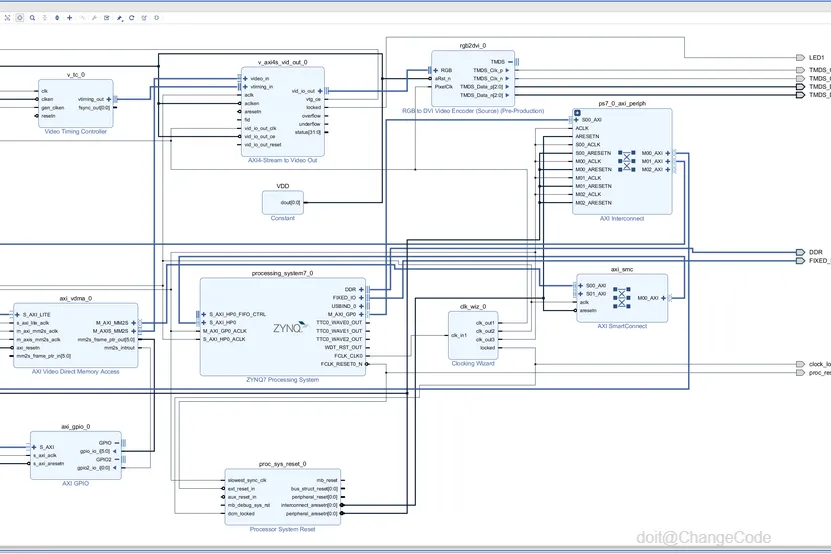Click the PixelClk pin on rgb2dvi_0
831x554 pixels.
(444, 86)
